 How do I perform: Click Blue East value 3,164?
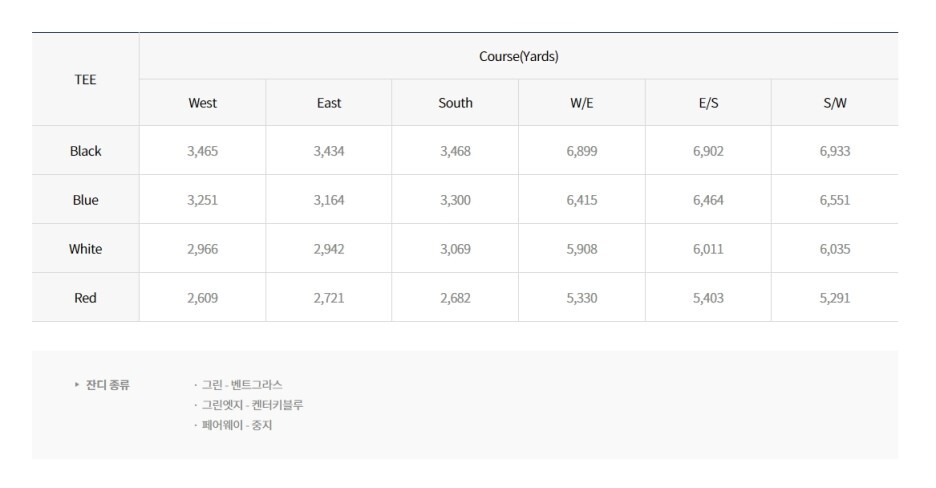(329, 200)
